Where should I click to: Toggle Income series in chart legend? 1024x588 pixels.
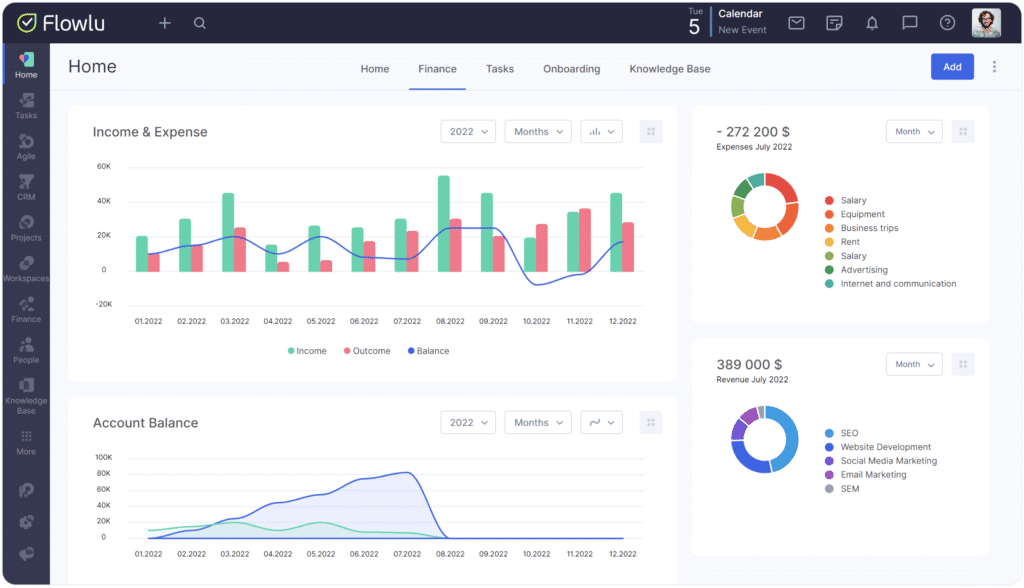(307, 351)
